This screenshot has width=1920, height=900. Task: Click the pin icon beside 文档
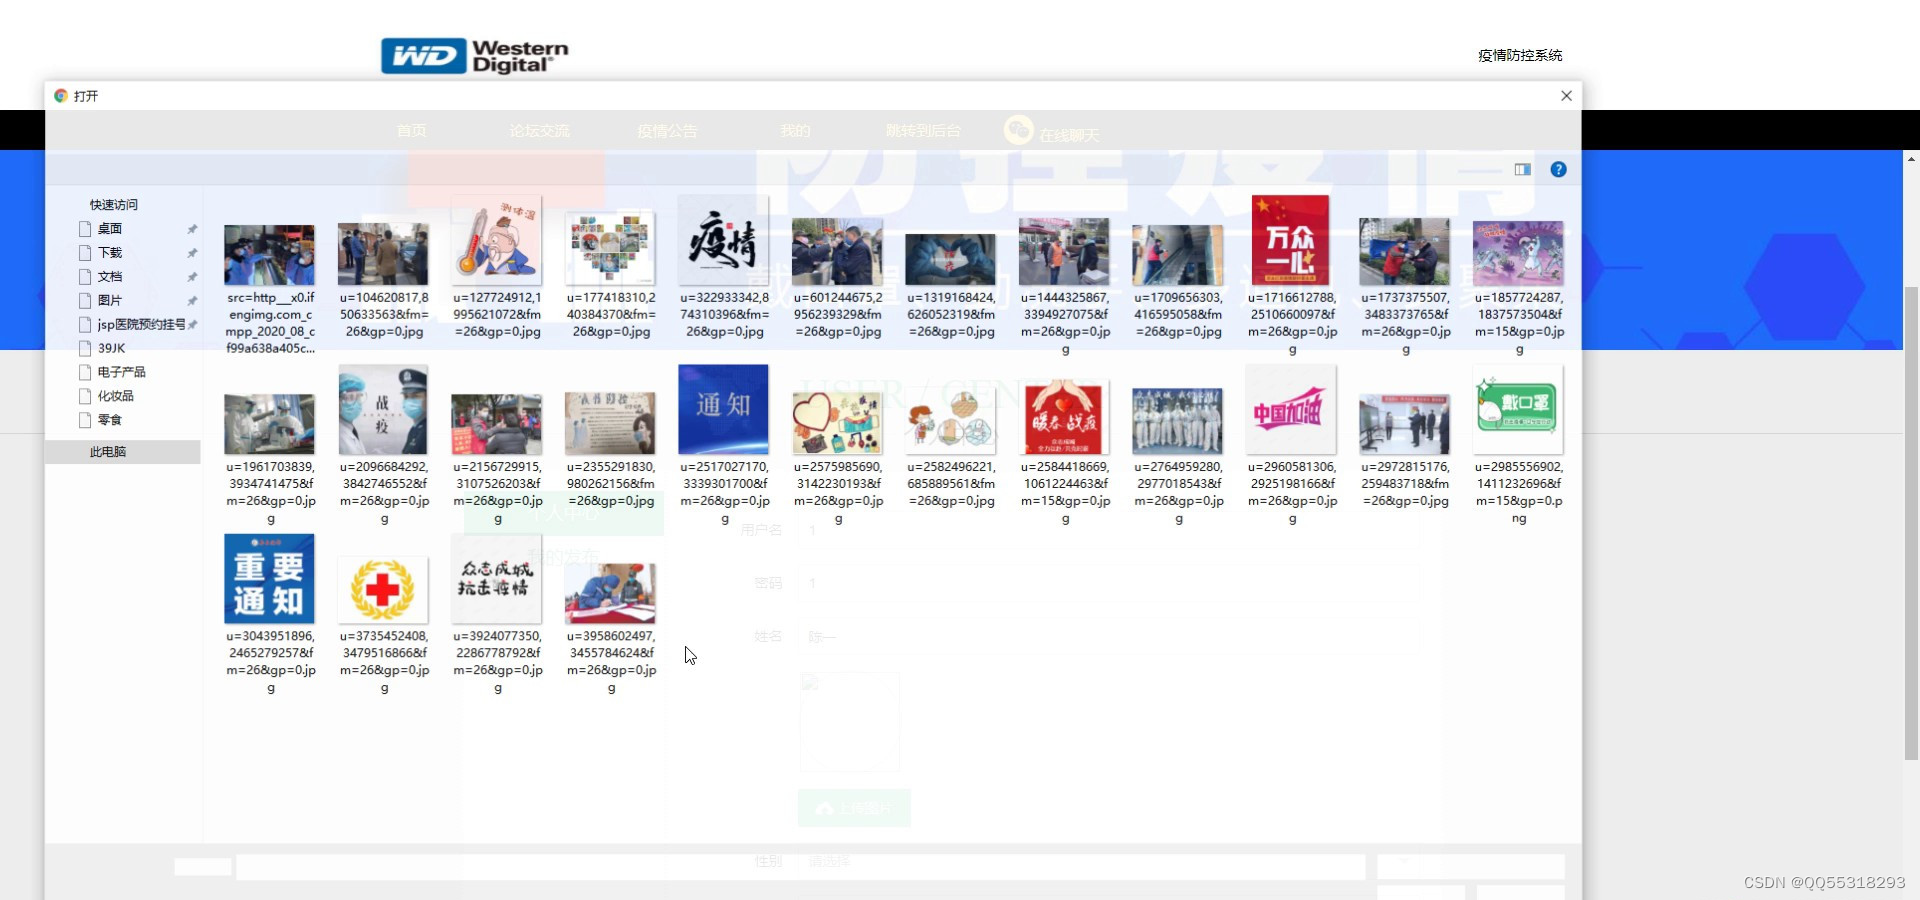tap(192, 277)
